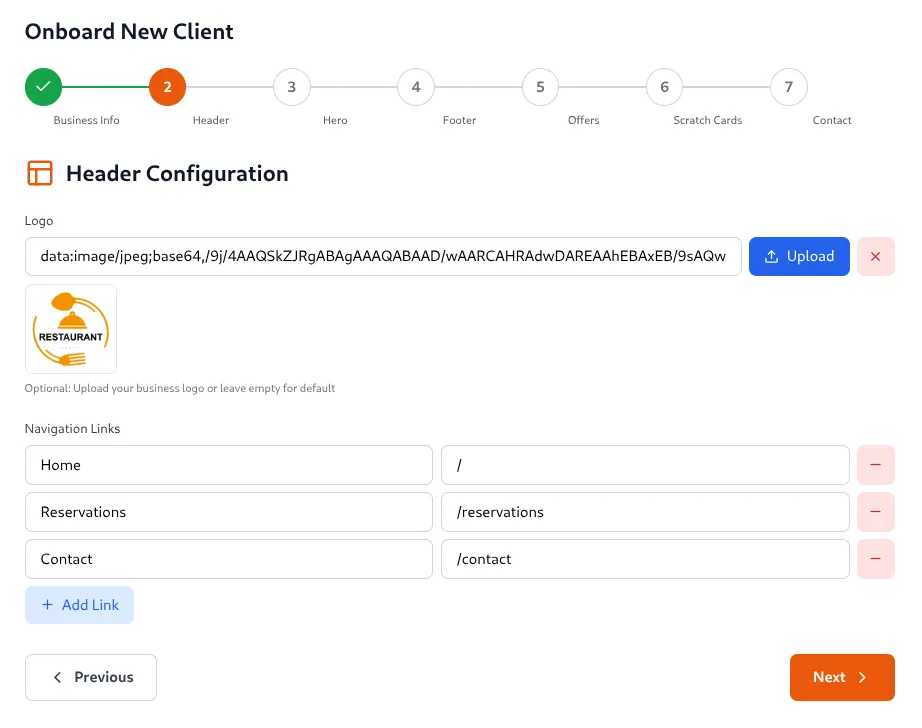
Task: Navigate to step 6 Scratch Cards
Action: pos(664,87)
